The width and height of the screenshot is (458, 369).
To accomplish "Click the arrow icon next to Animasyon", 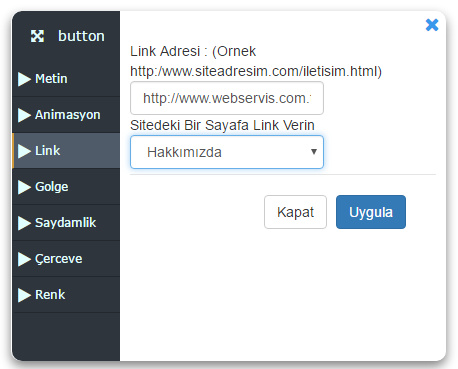I will tap(24, 115).
